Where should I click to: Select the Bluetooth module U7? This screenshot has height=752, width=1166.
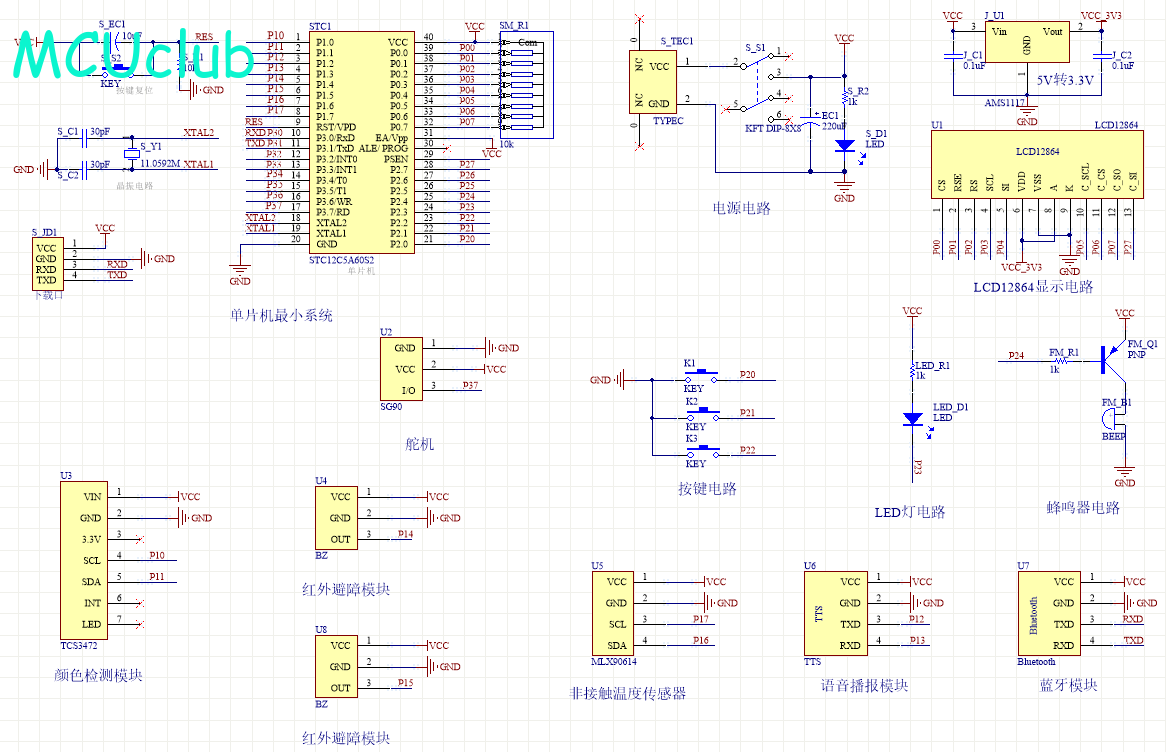click(1048, 613)
